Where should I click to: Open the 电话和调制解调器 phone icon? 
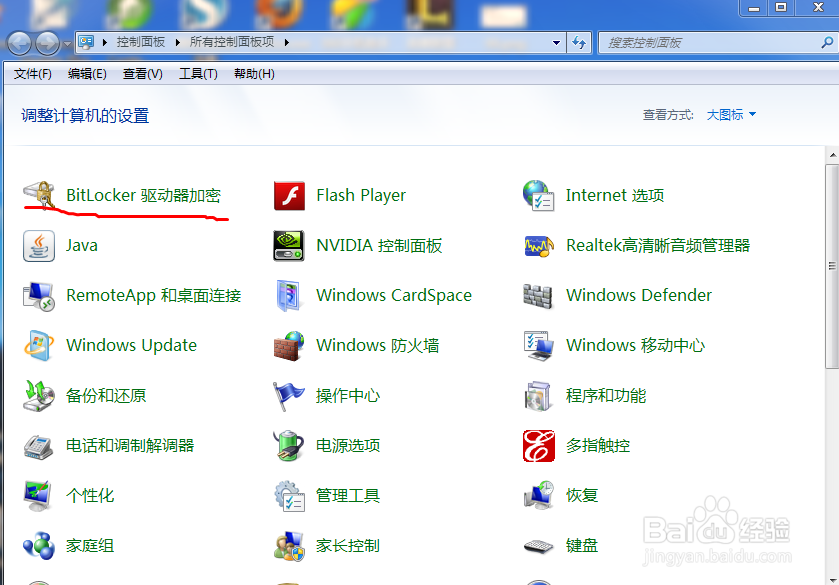[x=39, y=446]
